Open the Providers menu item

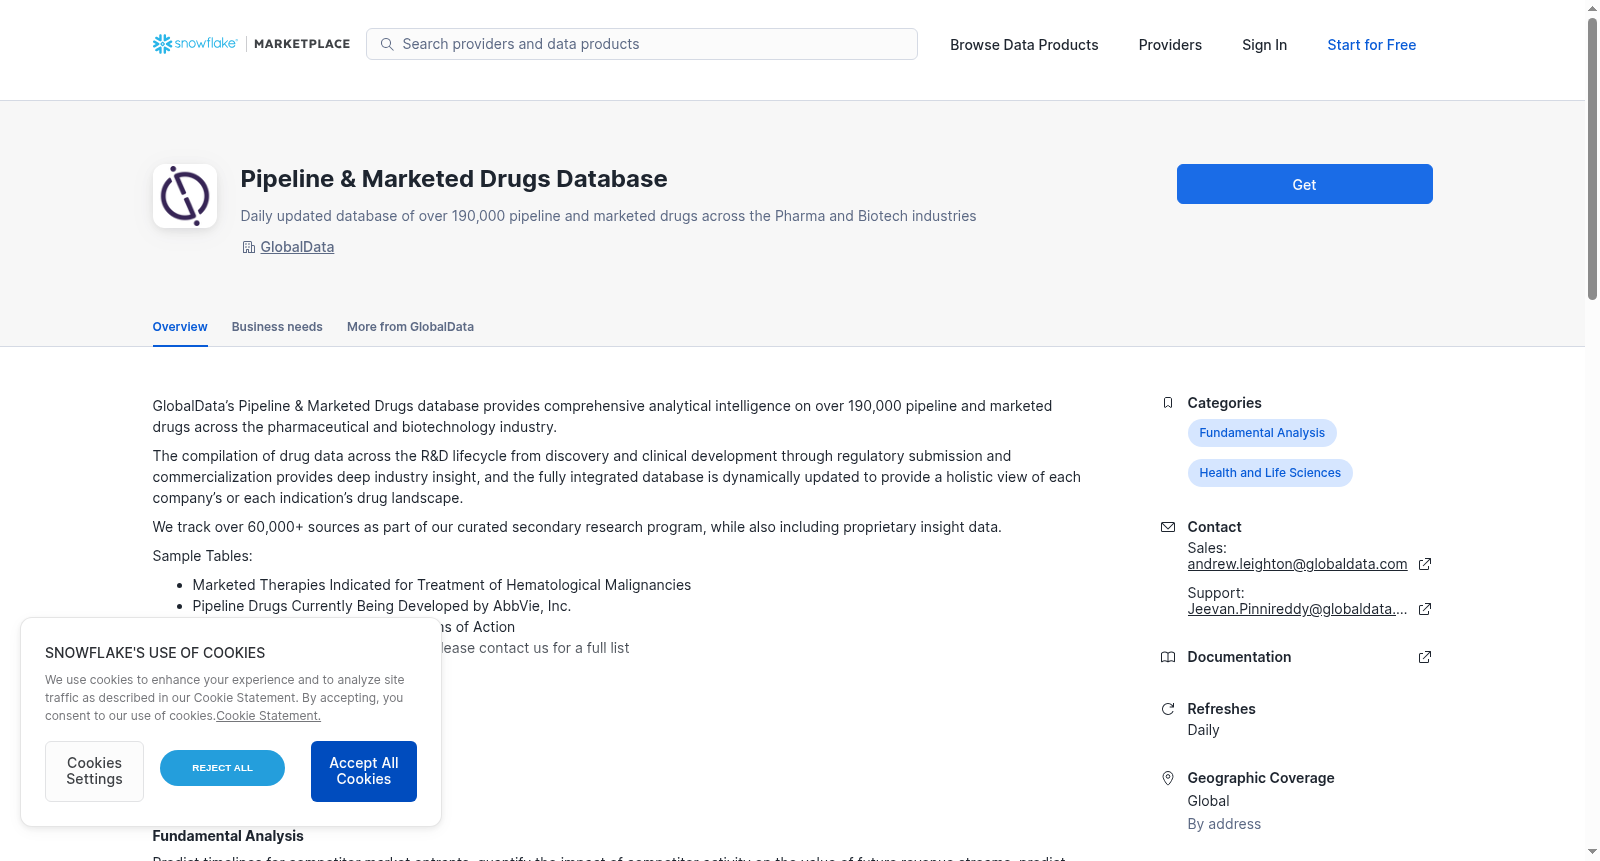1170,45
